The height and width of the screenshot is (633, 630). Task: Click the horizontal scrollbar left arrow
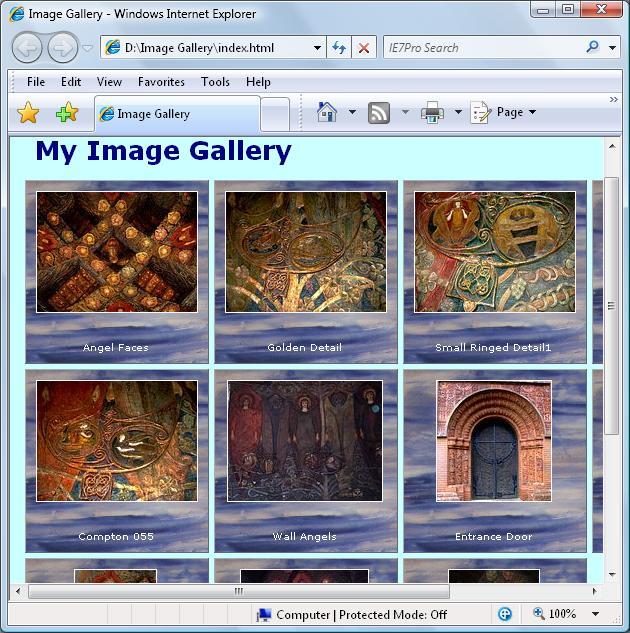coord(18,591)
